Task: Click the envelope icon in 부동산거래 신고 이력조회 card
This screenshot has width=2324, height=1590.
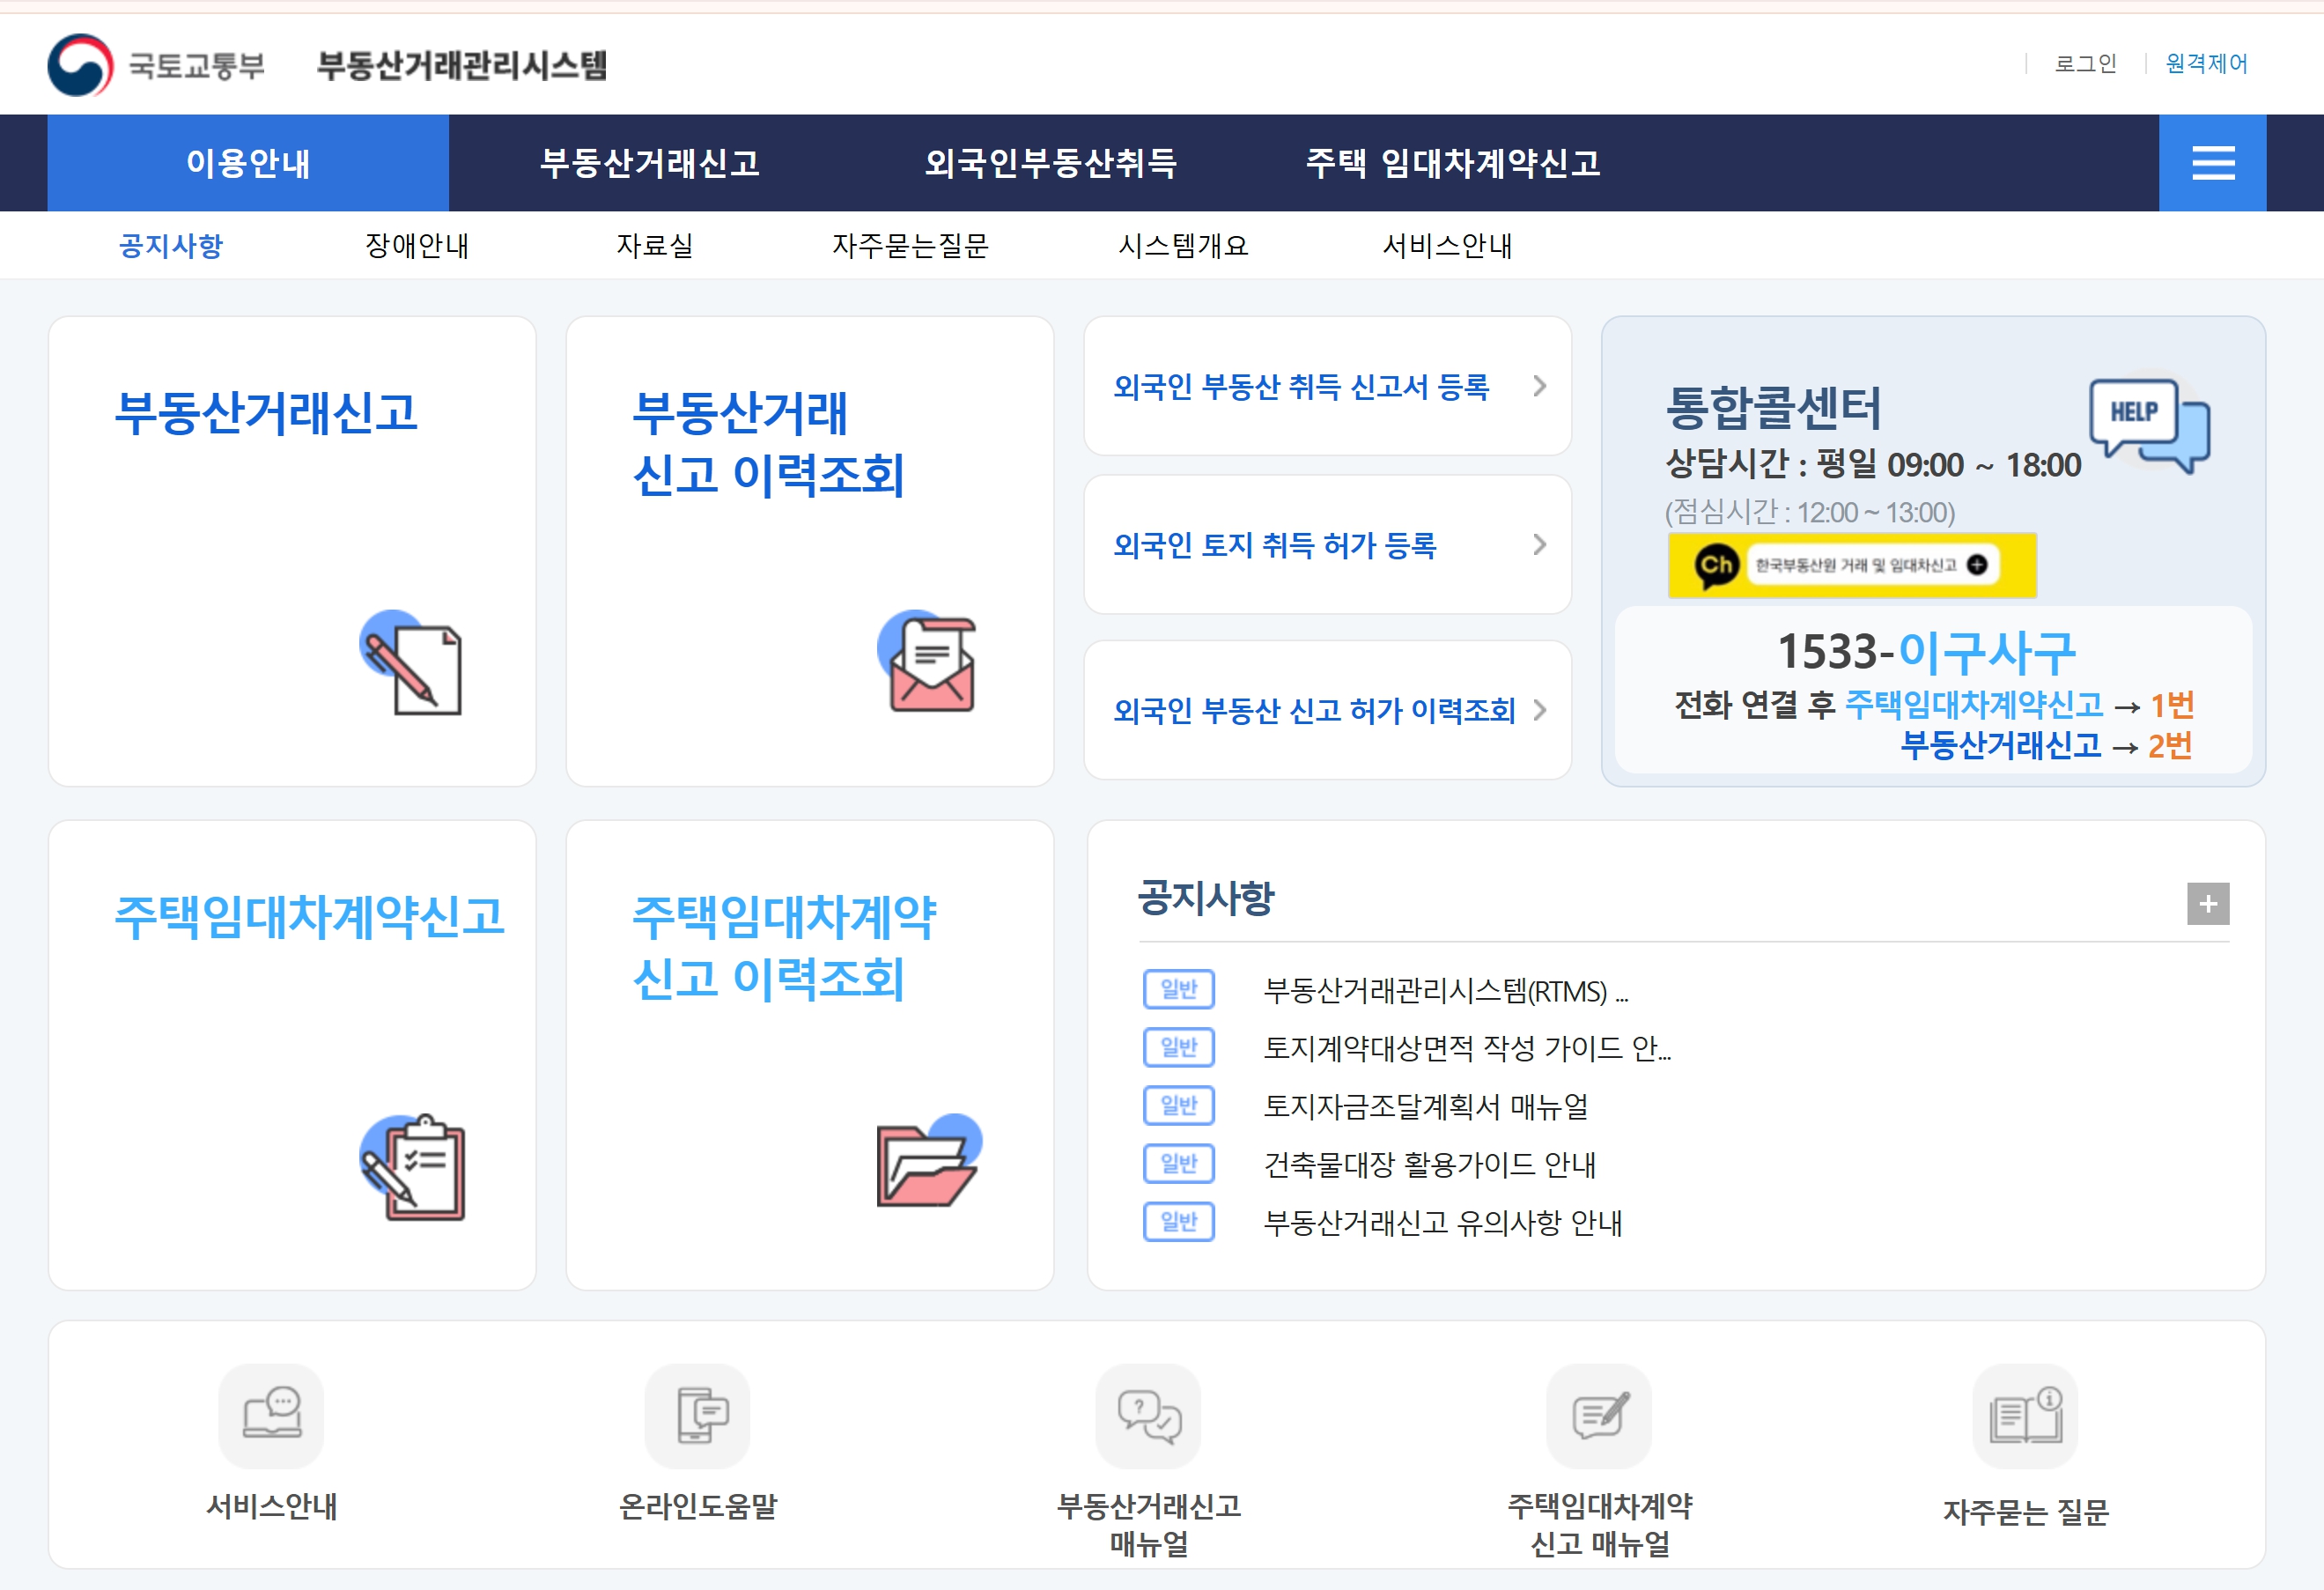Action: coord(927,661)
